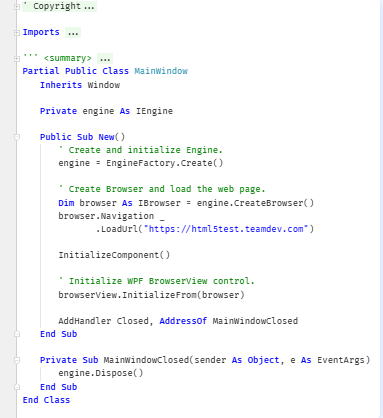Click the ellipsis box after Imports
This screenshot has width=383, height=418.
point(73,33)
